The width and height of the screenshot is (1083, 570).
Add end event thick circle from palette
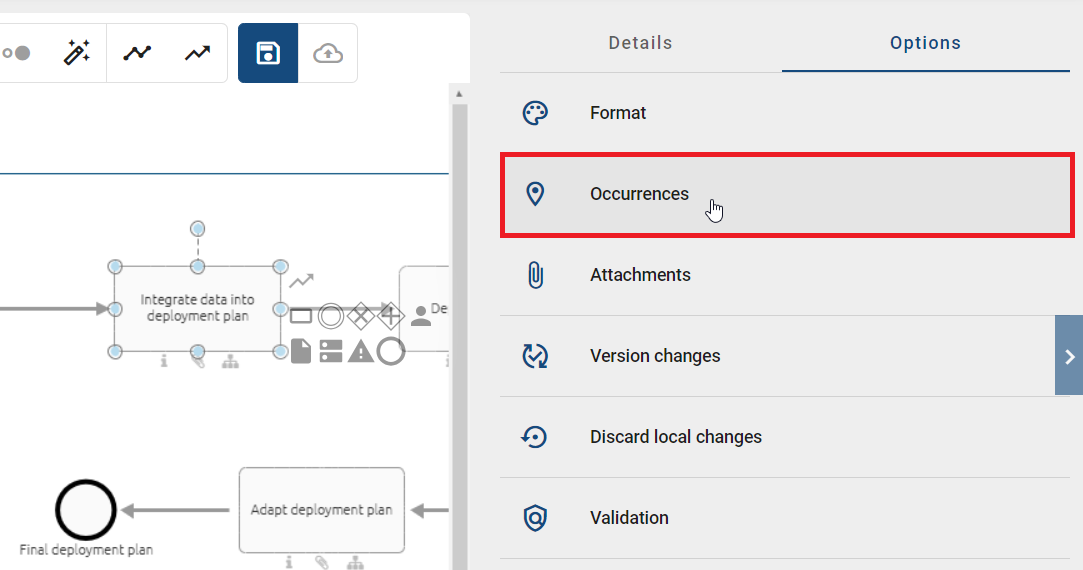point(391,351)
